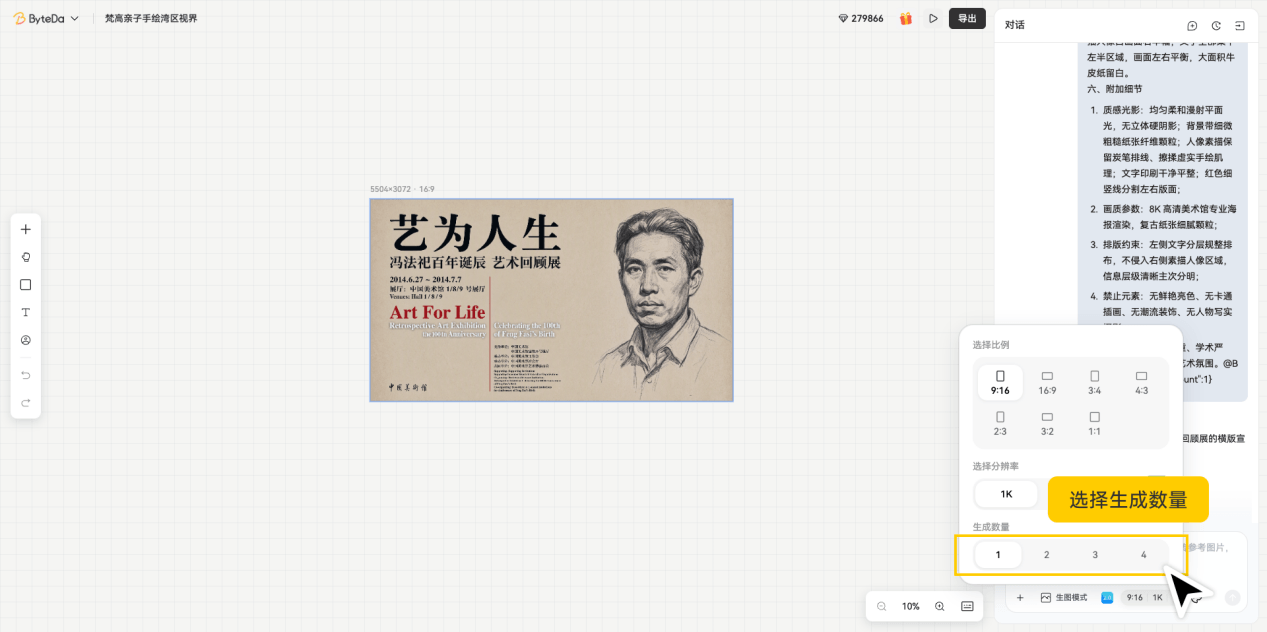Choose the 2:3 aspect ratio
This screenshot has width=1267, height=632.
pyautogui.click(x=1000, y=423)
